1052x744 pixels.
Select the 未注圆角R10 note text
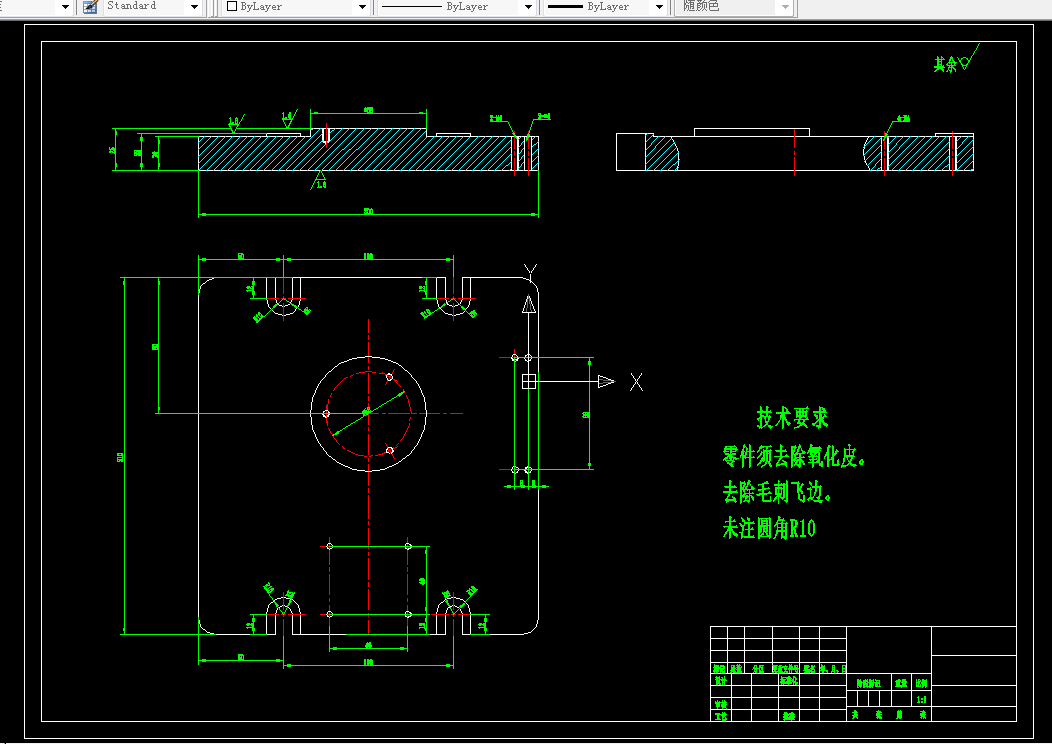coord(768,529)
